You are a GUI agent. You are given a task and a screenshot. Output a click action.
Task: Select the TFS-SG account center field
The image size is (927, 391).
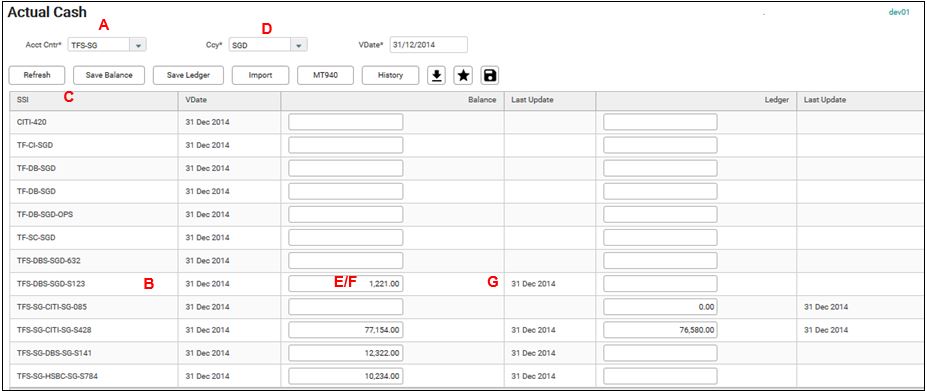click(99, 44)
